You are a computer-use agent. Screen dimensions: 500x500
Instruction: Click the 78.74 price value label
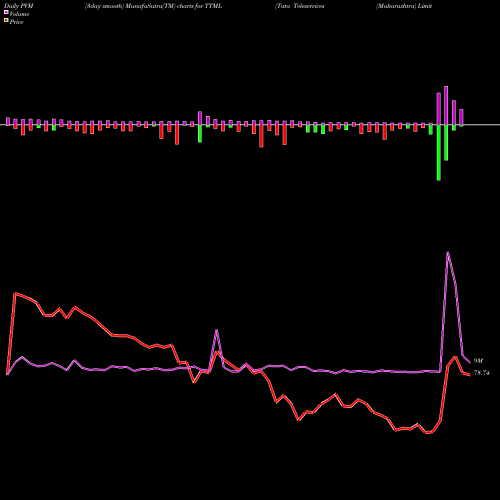tap(482, 373)
